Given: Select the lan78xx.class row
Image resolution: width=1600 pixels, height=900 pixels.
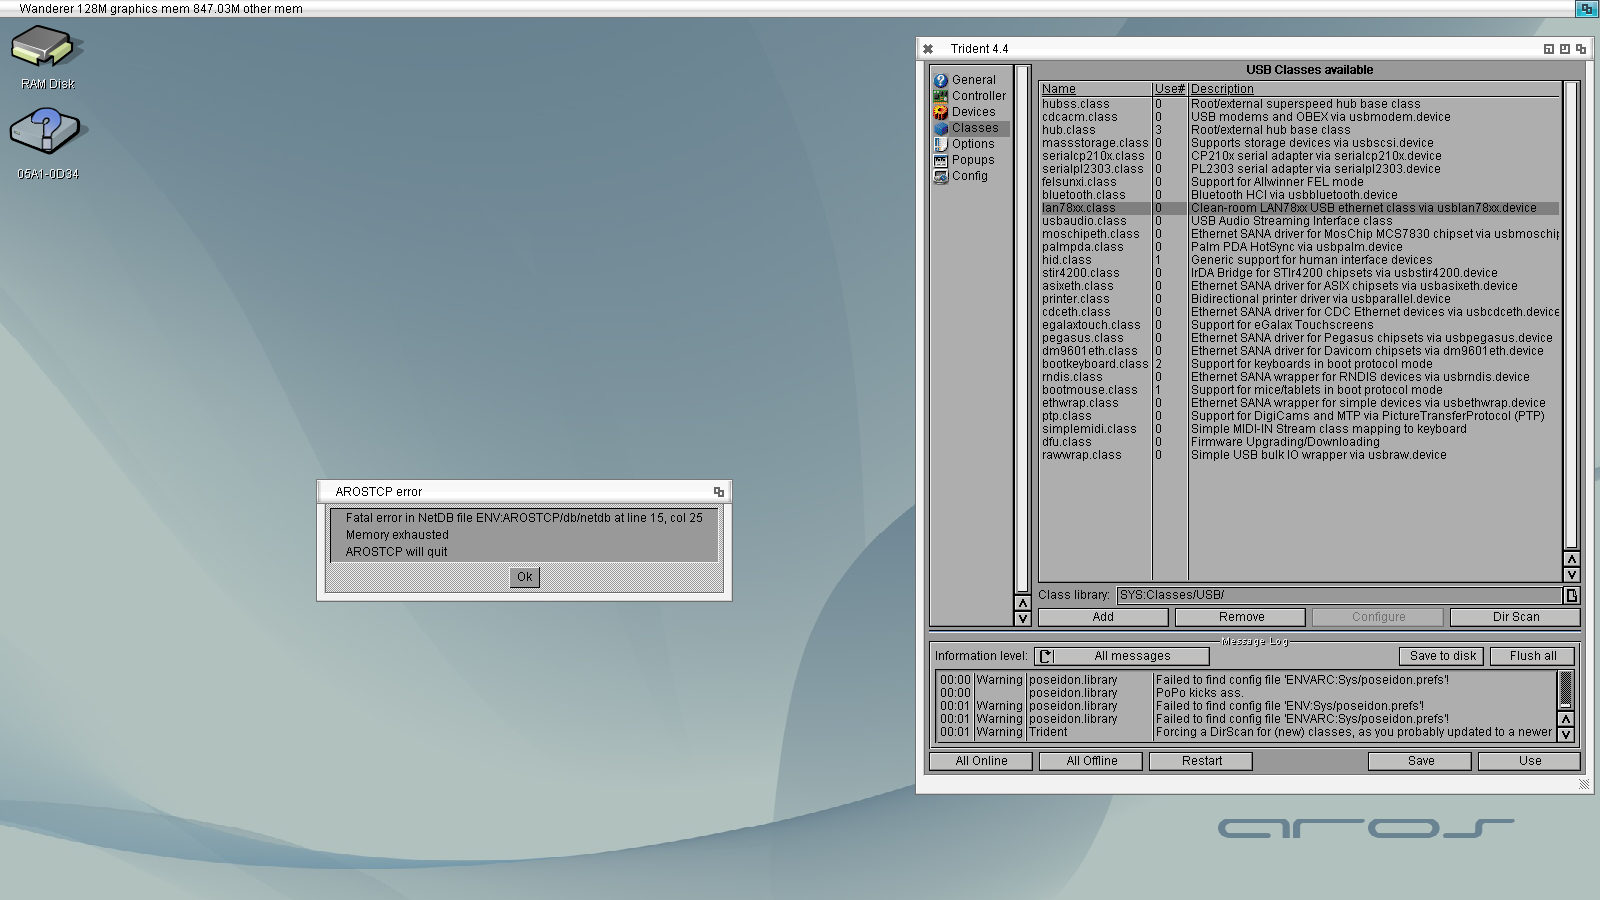Looking at the screenshot, I should point(1300,208).
